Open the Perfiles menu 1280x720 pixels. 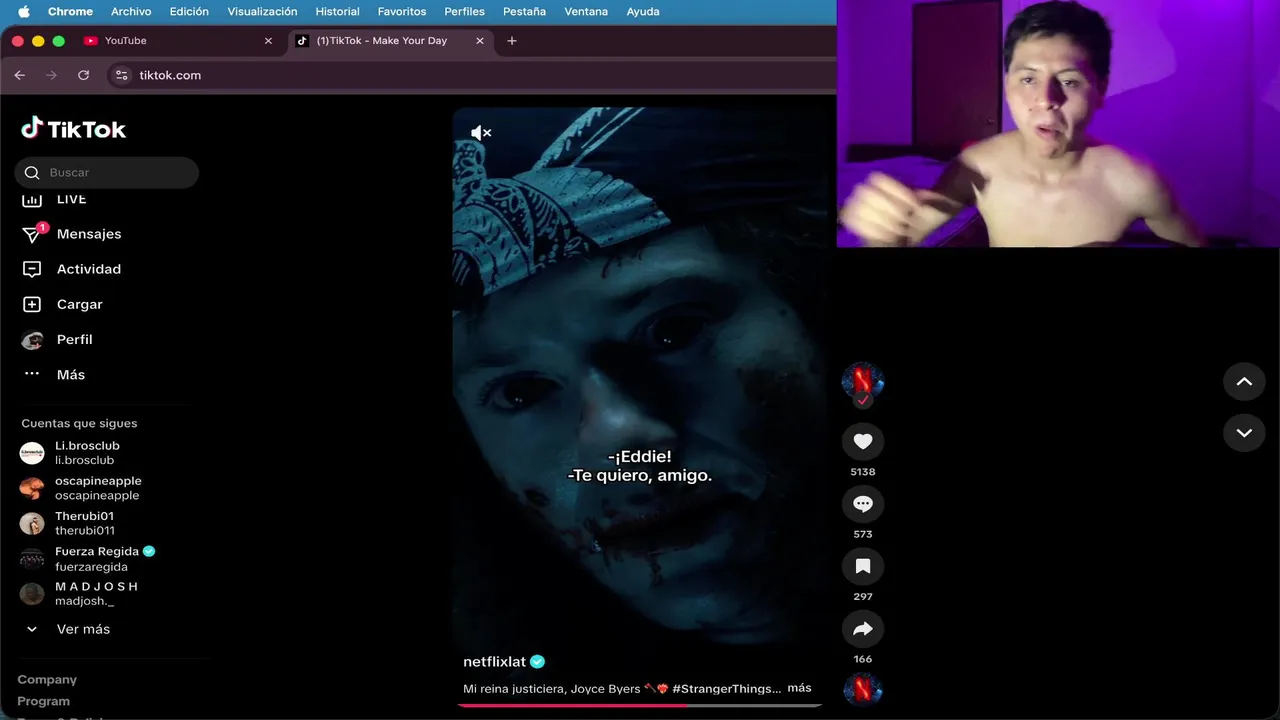(x=464, y=12)
